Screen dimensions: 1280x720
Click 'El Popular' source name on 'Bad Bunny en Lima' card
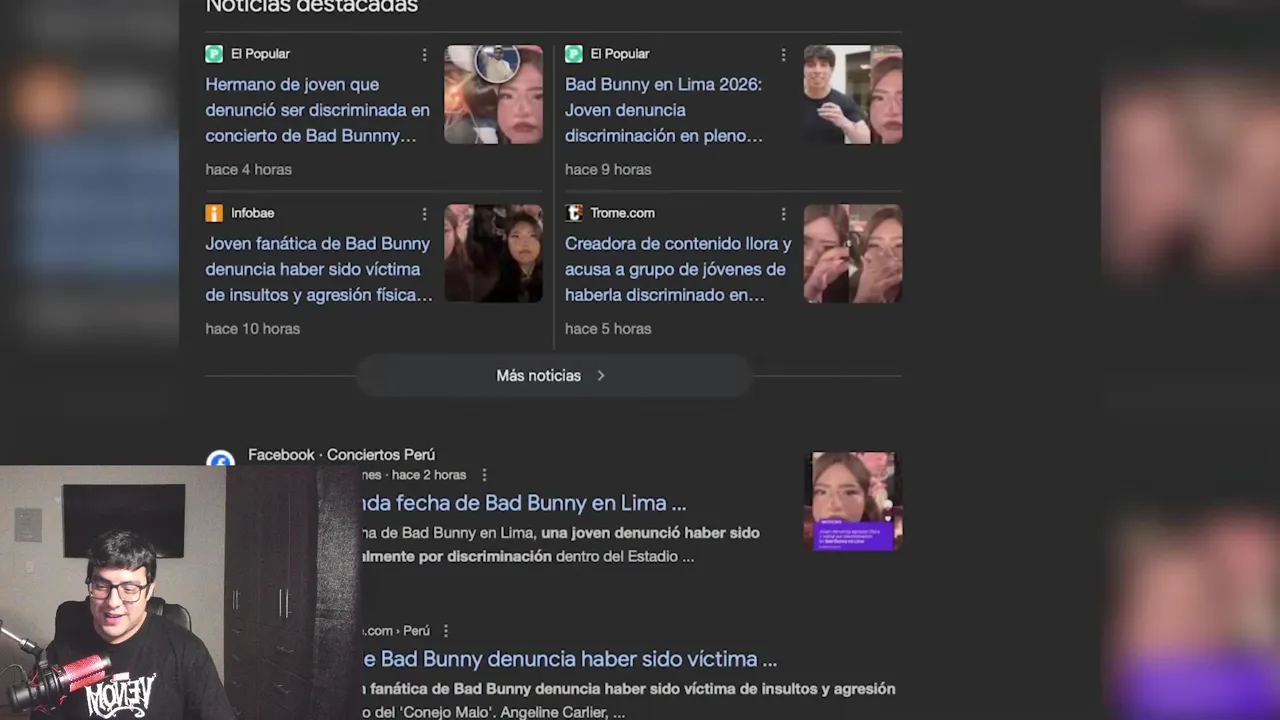[619, 54]
